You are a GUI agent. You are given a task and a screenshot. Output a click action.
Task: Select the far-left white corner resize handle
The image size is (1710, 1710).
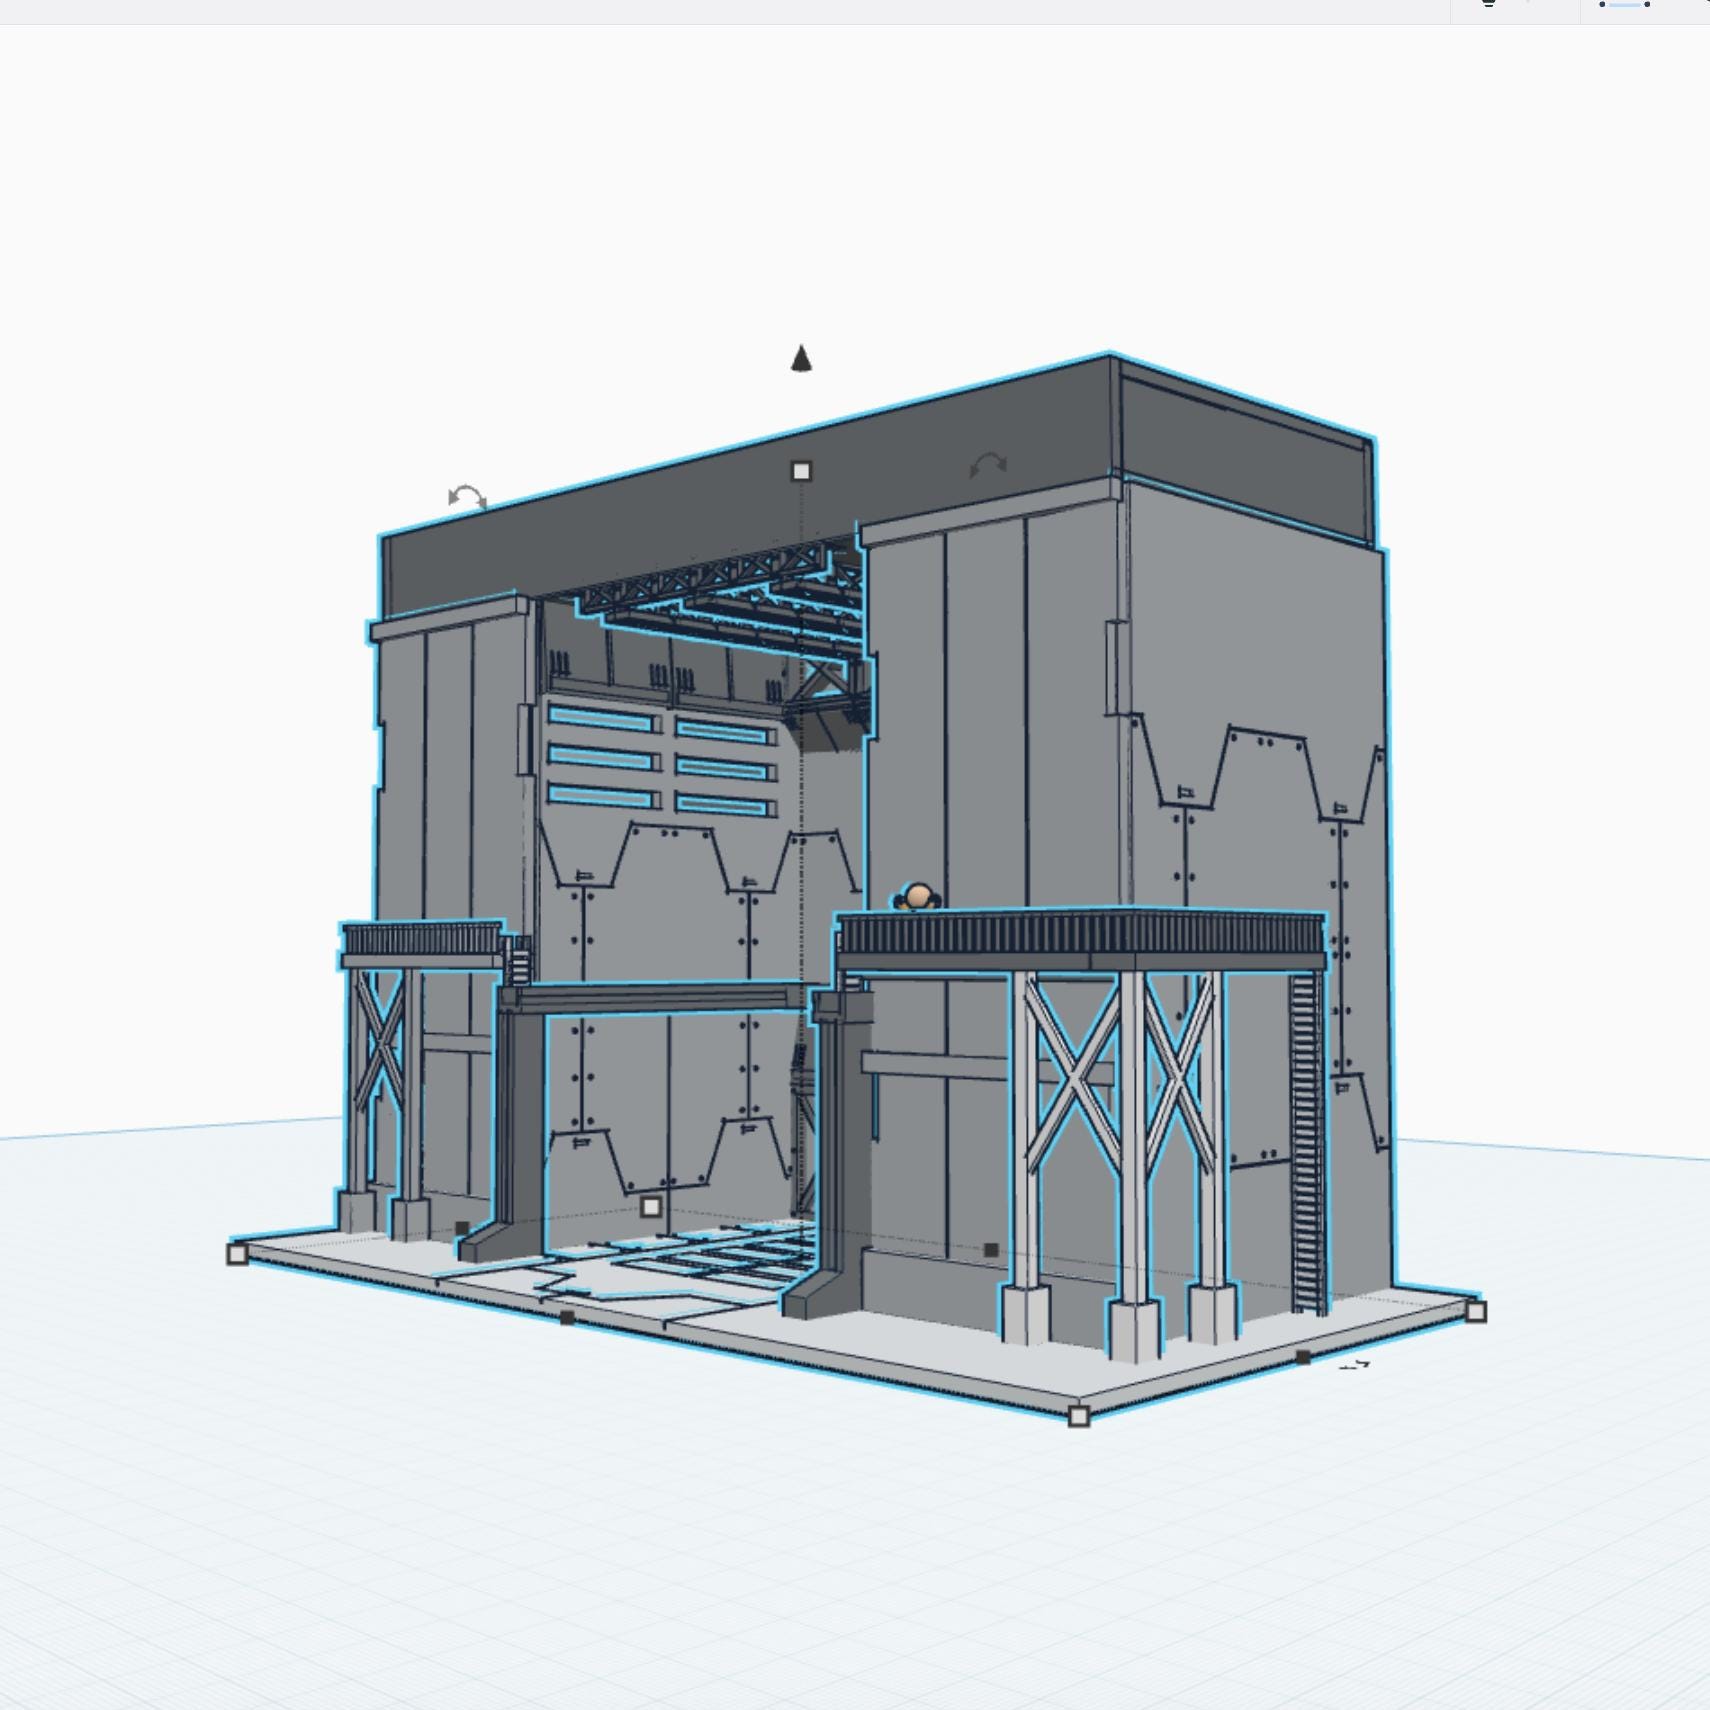tap(237, 1253)
